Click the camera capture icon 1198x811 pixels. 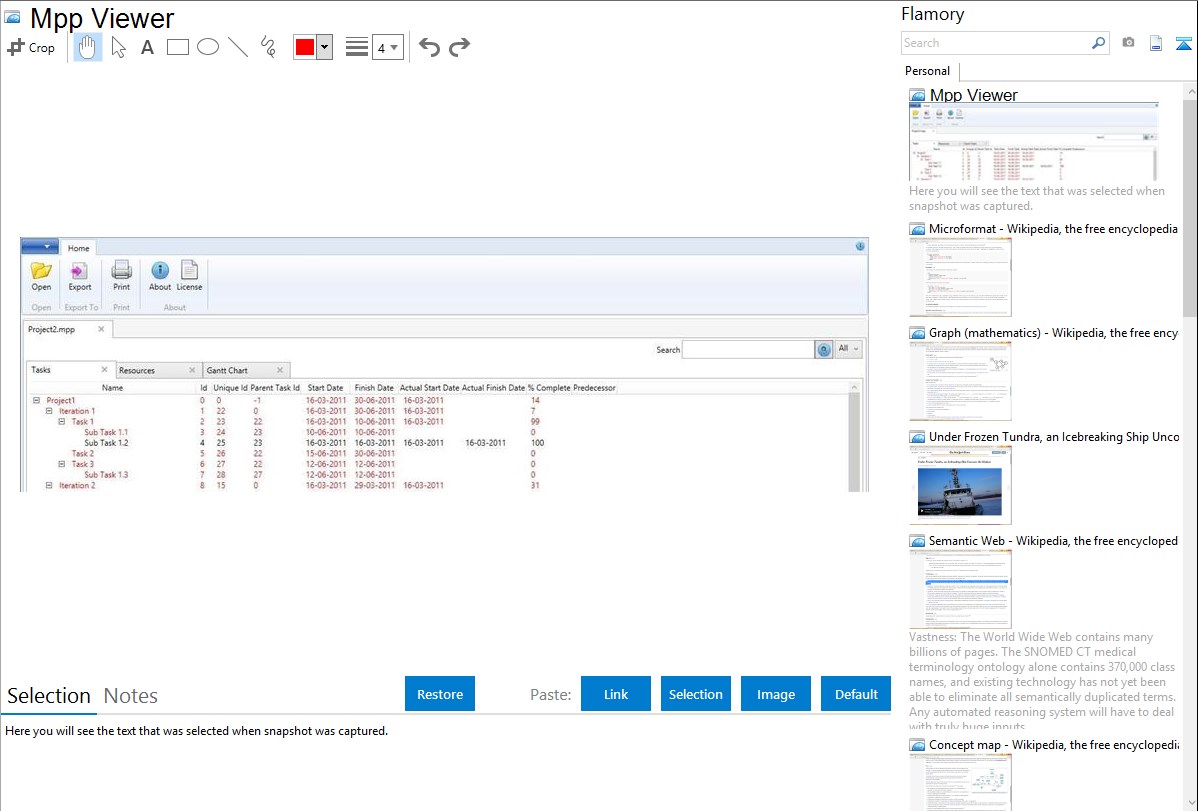point(1128,43)
